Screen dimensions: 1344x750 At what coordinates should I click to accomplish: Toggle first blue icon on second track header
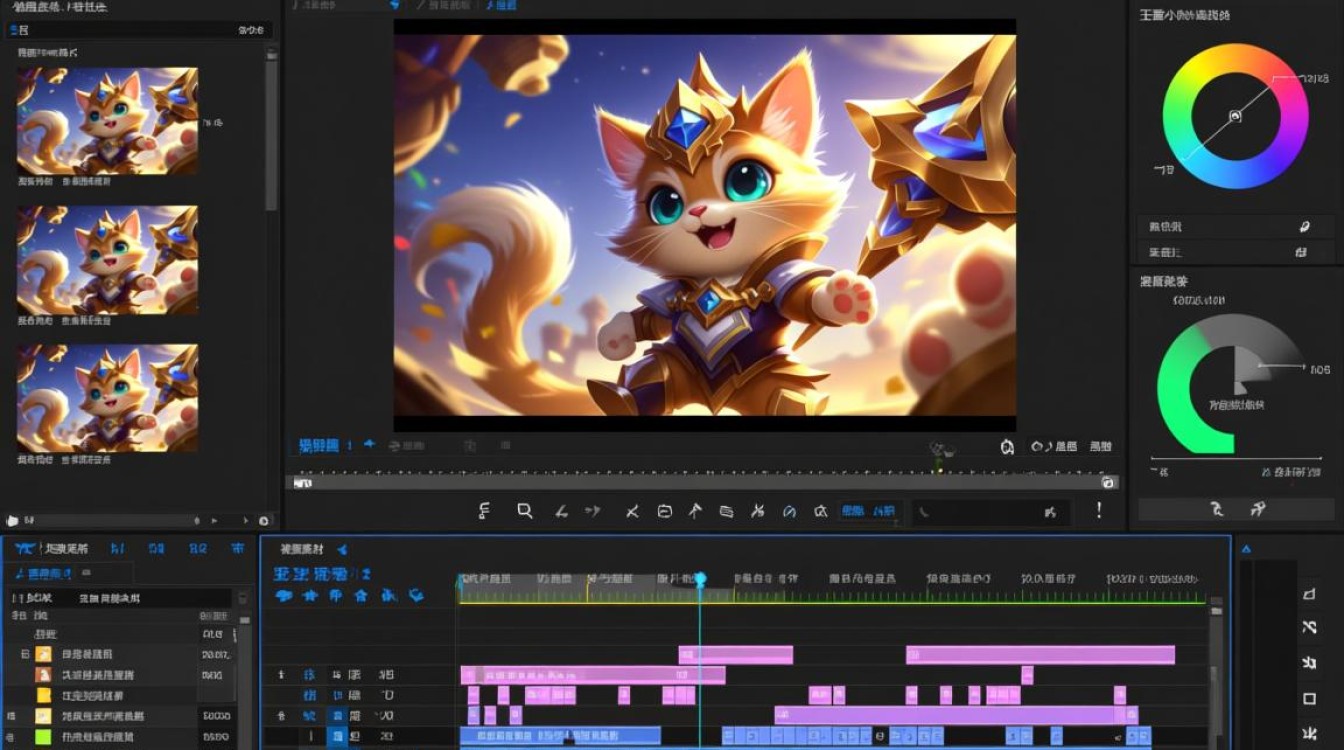pos(310,695)
